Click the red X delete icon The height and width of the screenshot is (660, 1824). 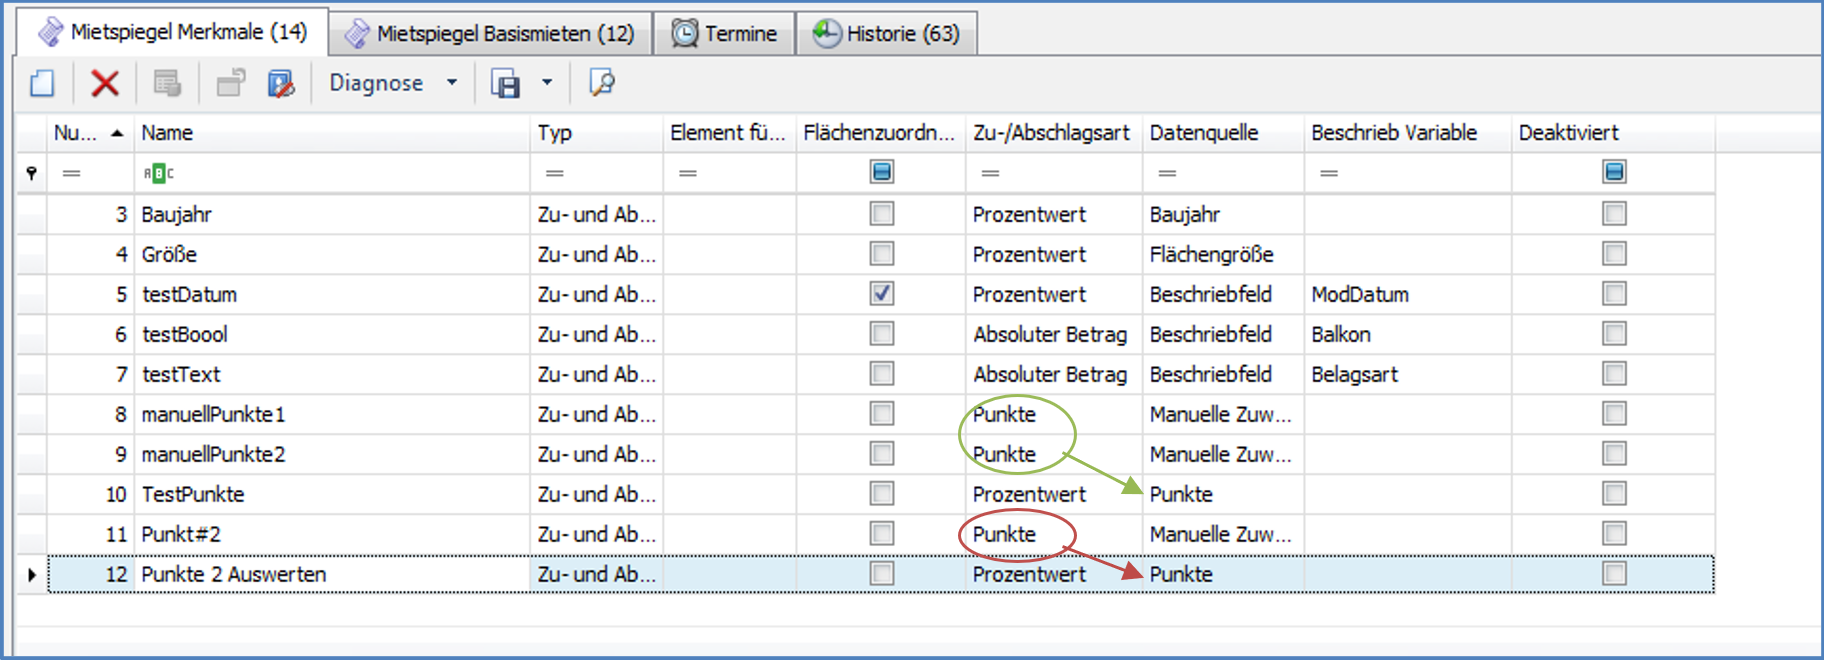tap(105, 83)
